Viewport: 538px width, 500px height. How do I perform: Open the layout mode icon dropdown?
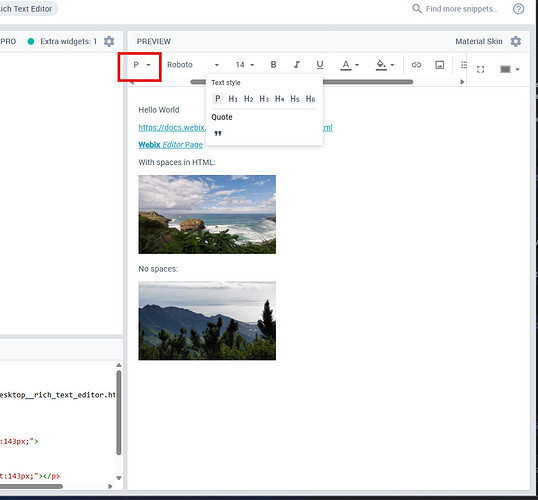tap(510, 69)
